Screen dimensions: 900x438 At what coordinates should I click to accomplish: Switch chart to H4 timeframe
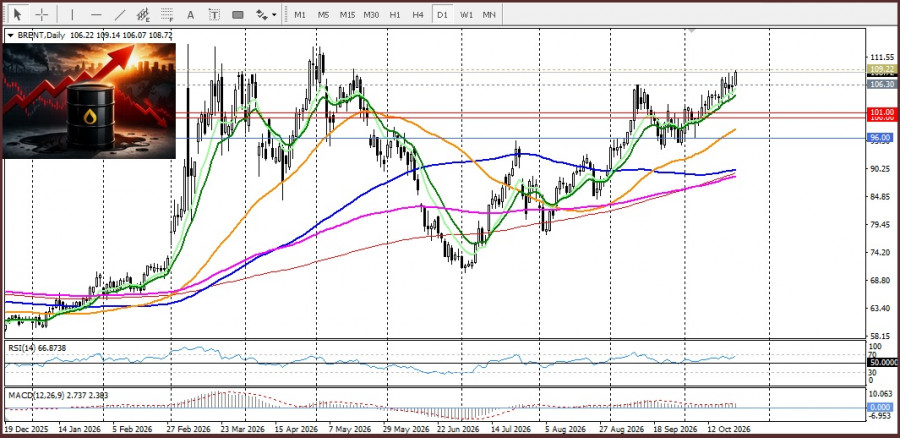coord(418,14)
